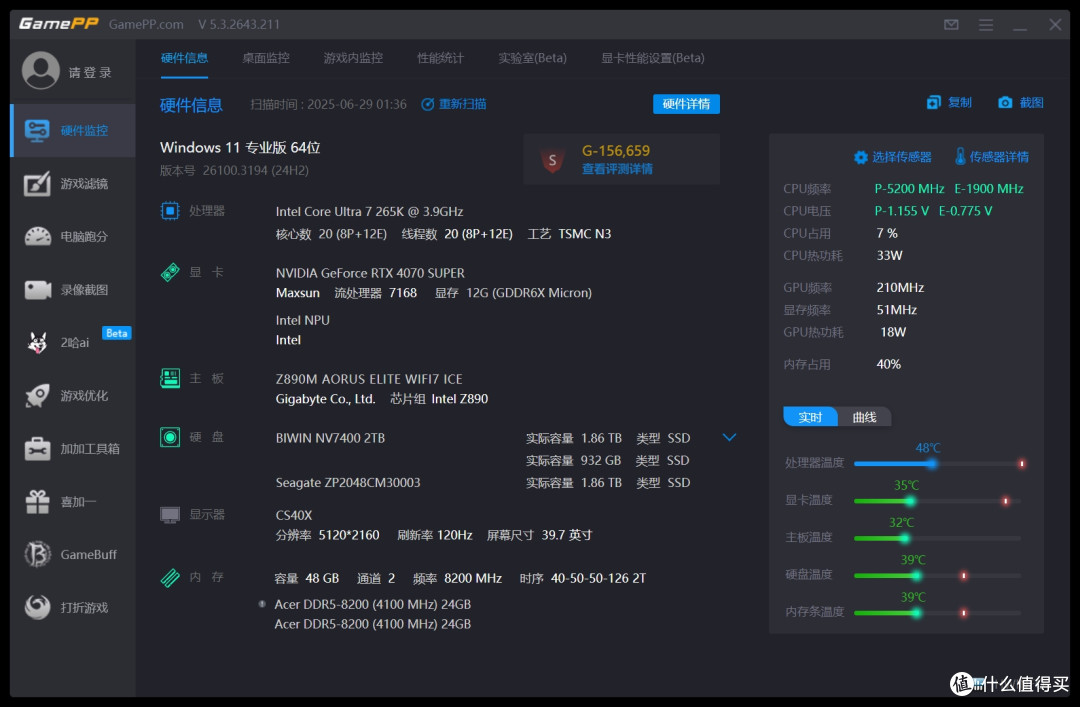Select the 游戏内监控 tab
Viewport: 1080px width, 707px height.
click(353, 58)
